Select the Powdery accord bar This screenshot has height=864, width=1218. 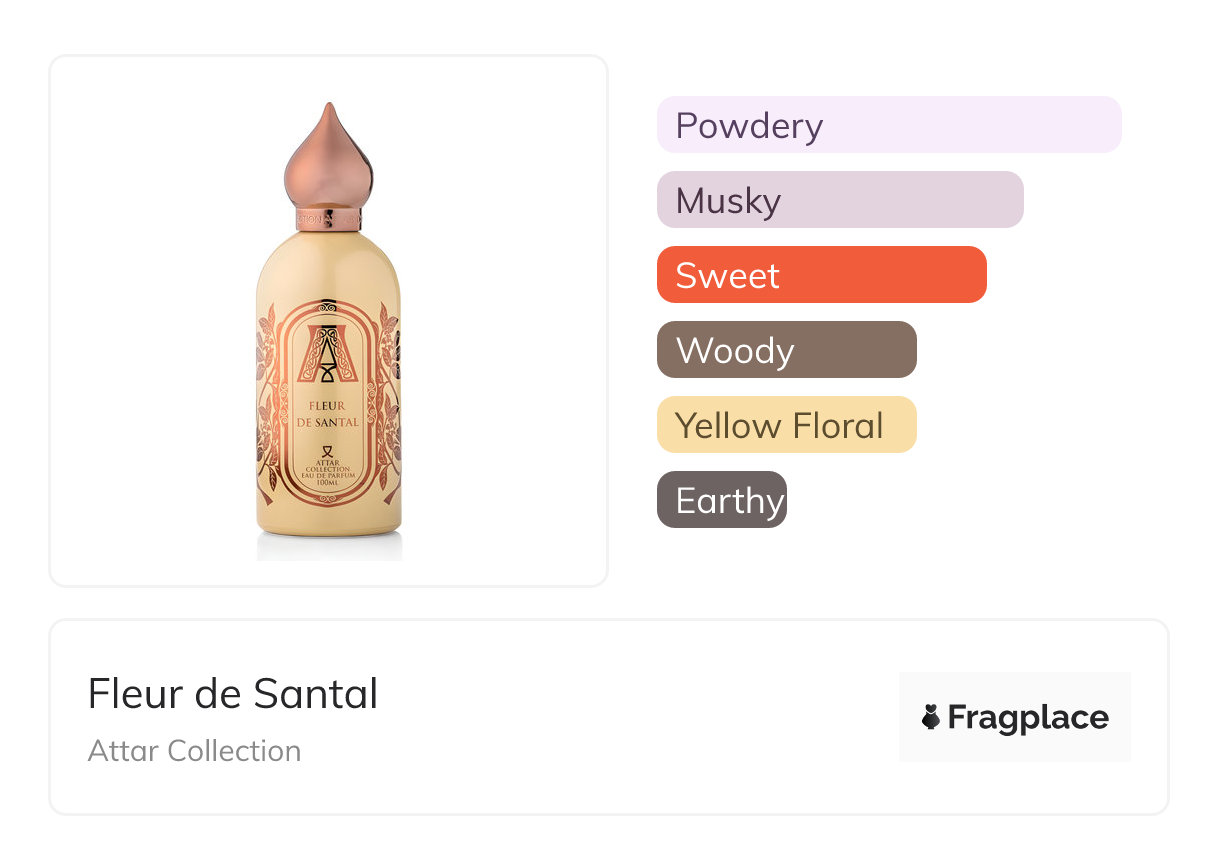[889, 125]
